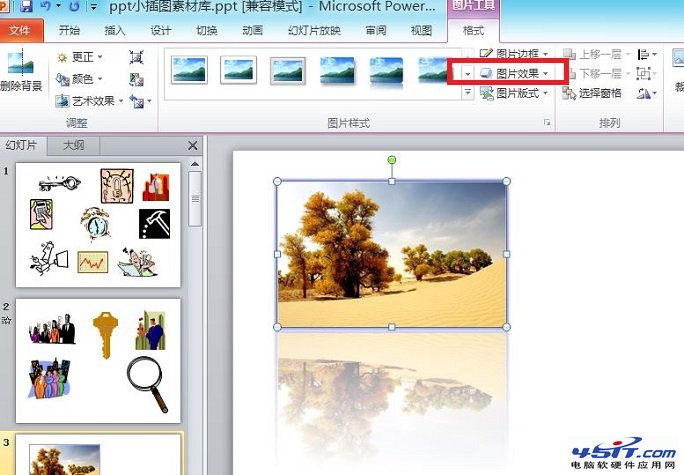The height and width of the screenshot is (475, 684).
Task: Apply the fourth picture style thumbnail
Action: [337, 70]
